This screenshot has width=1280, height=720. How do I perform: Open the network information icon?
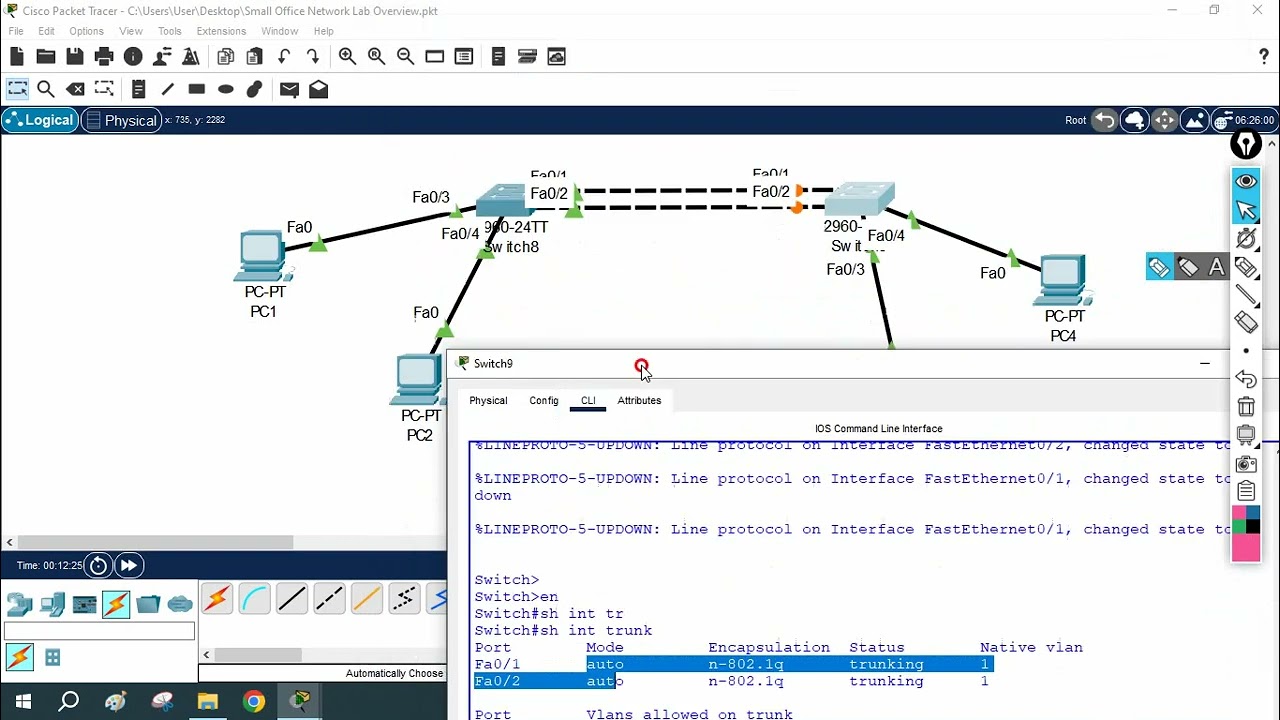coord(133,57)
